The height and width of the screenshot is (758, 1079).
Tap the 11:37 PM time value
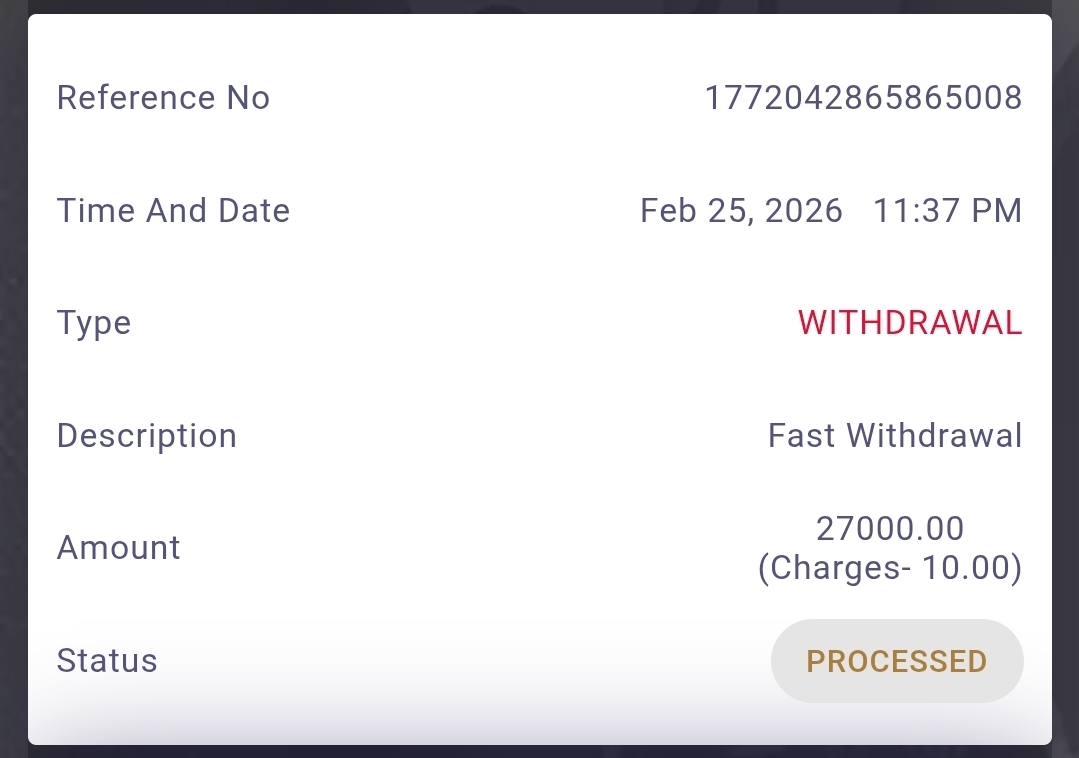click(947, 211)
